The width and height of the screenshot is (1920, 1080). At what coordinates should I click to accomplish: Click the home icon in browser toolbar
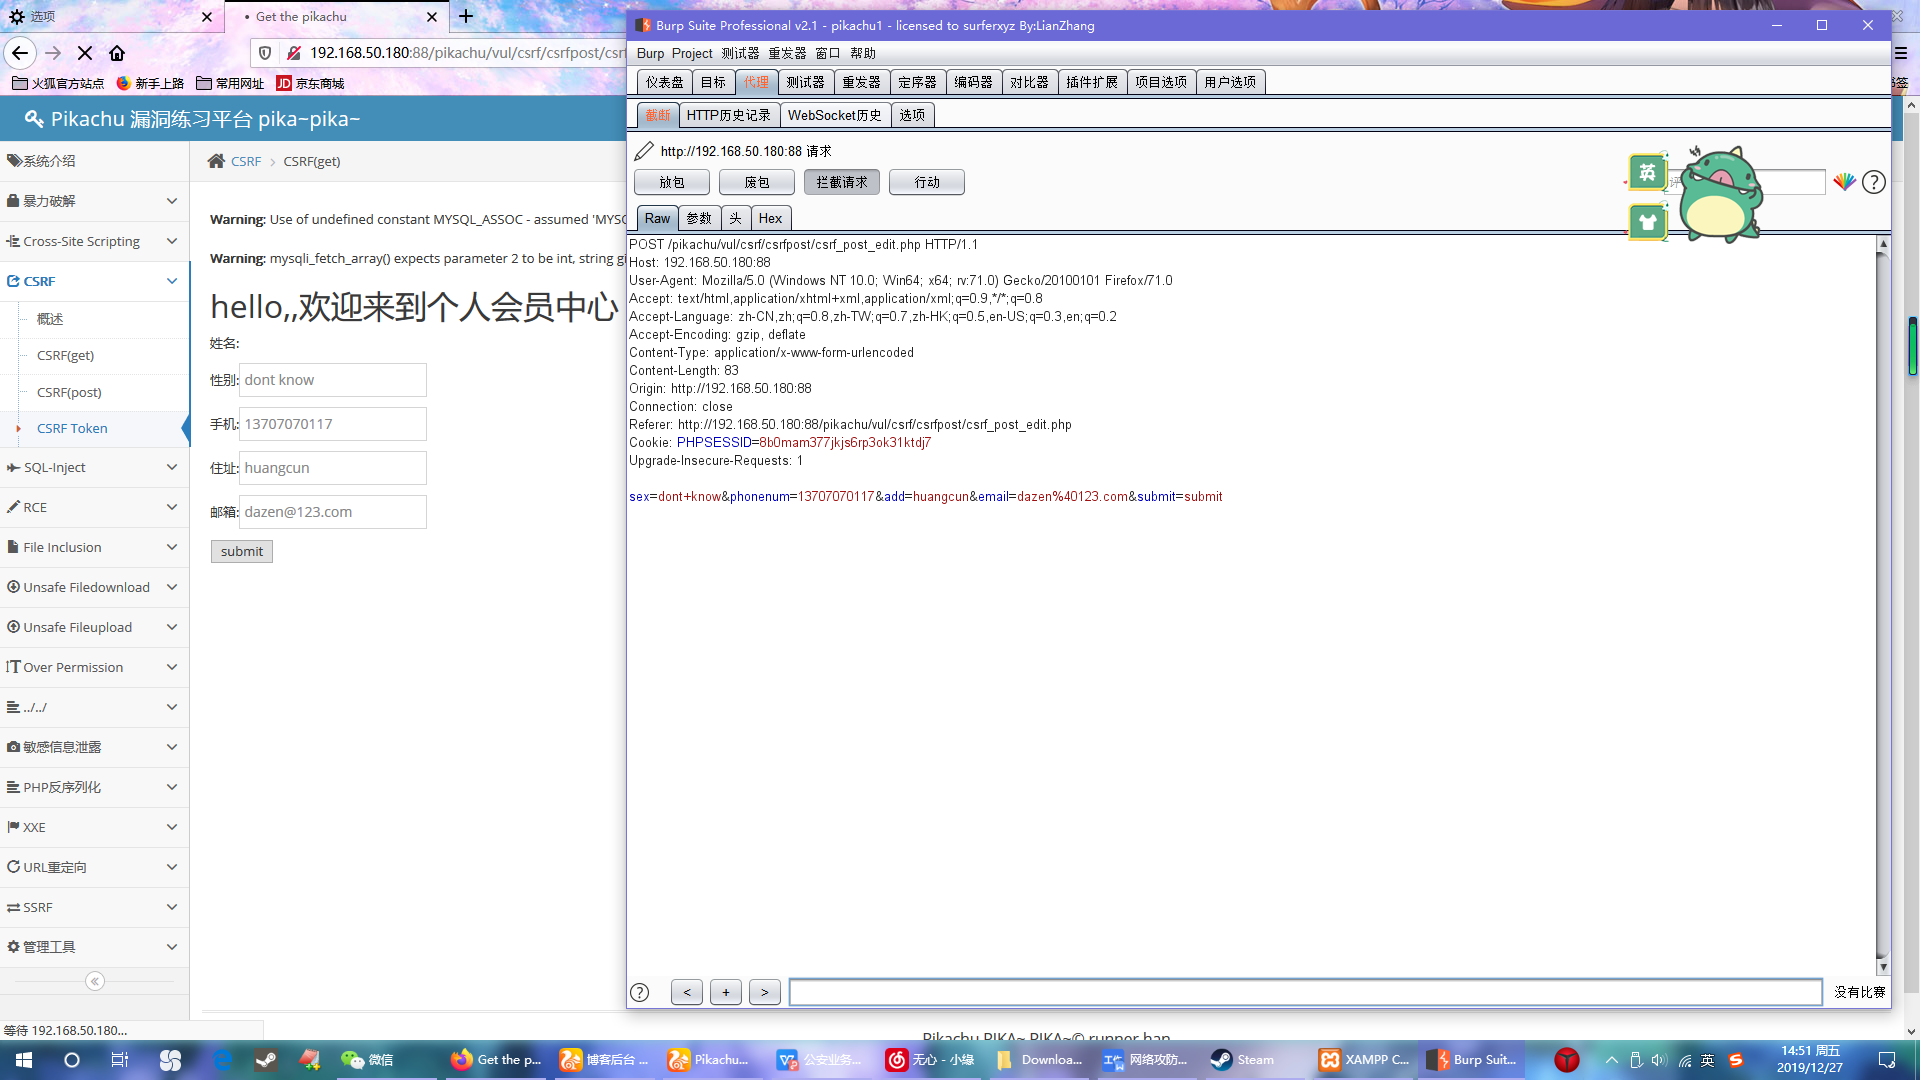pyautogui.click(x=117, y=53)
